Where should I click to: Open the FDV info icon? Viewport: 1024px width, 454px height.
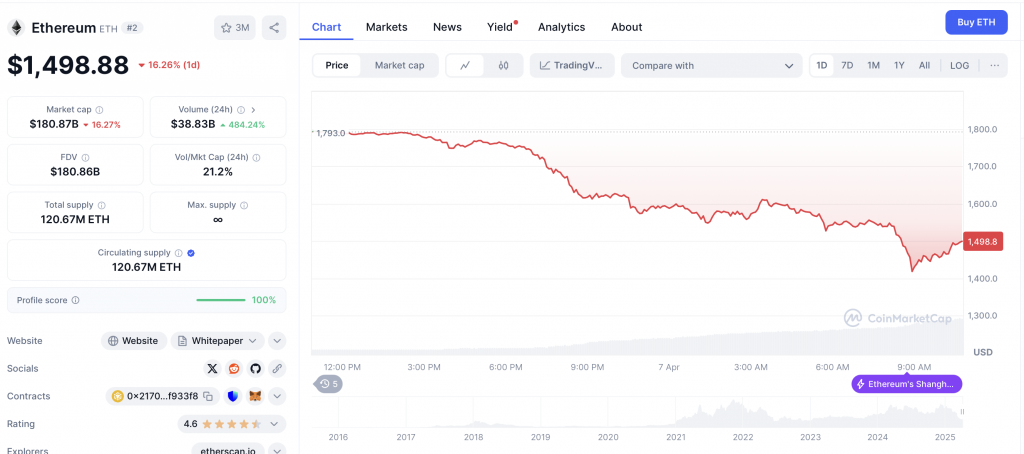pos(86,157)
